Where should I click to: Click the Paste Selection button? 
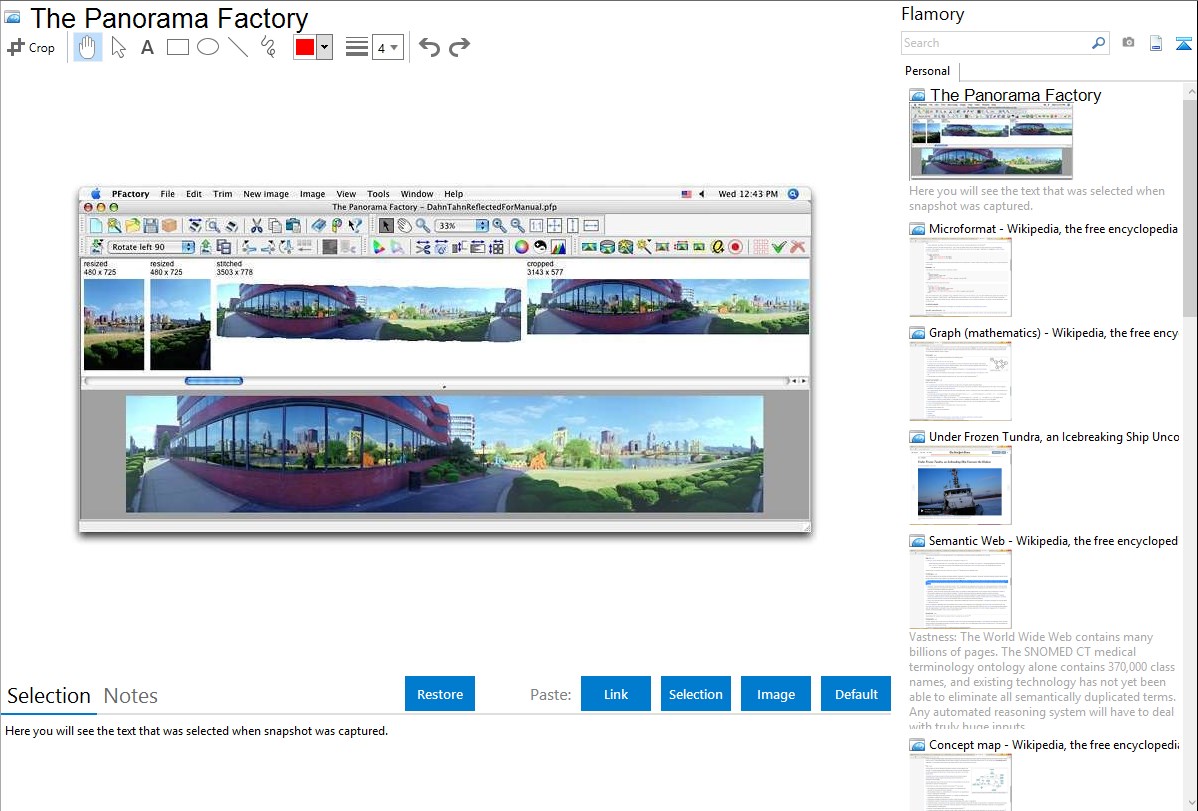696,694
